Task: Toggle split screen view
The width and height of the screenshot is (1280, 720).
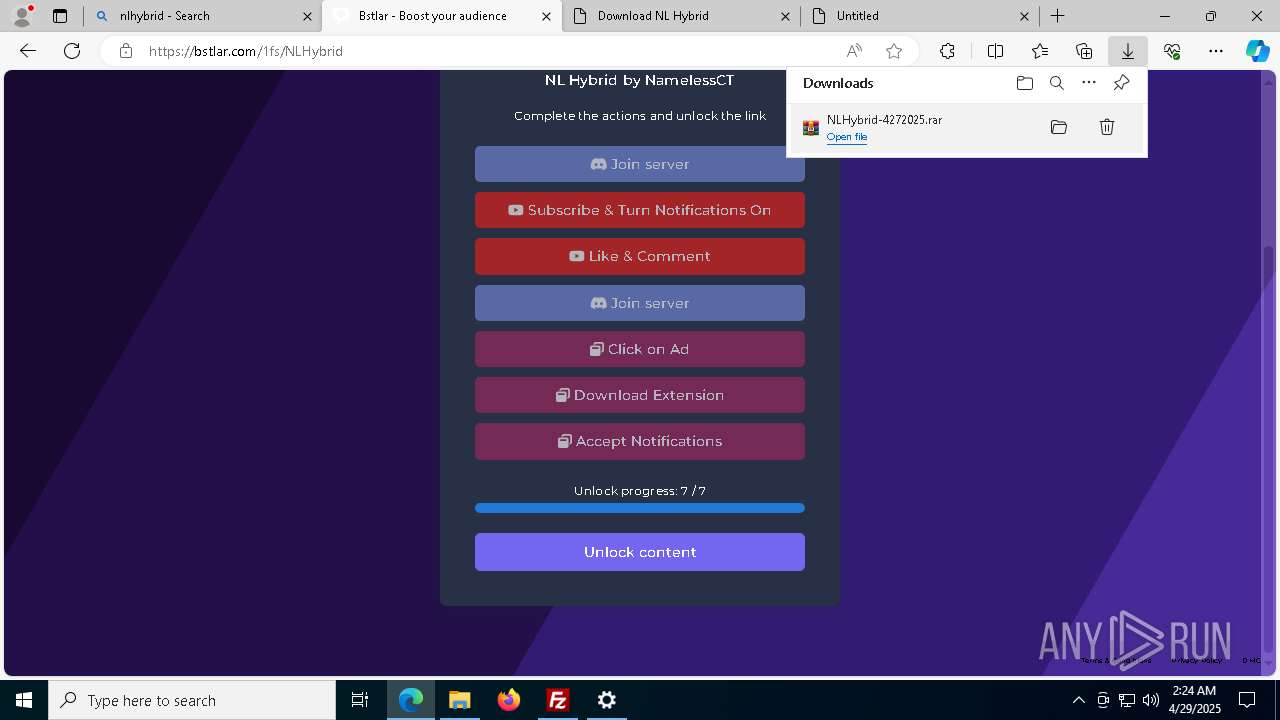Action: click(x=995, y=51)
